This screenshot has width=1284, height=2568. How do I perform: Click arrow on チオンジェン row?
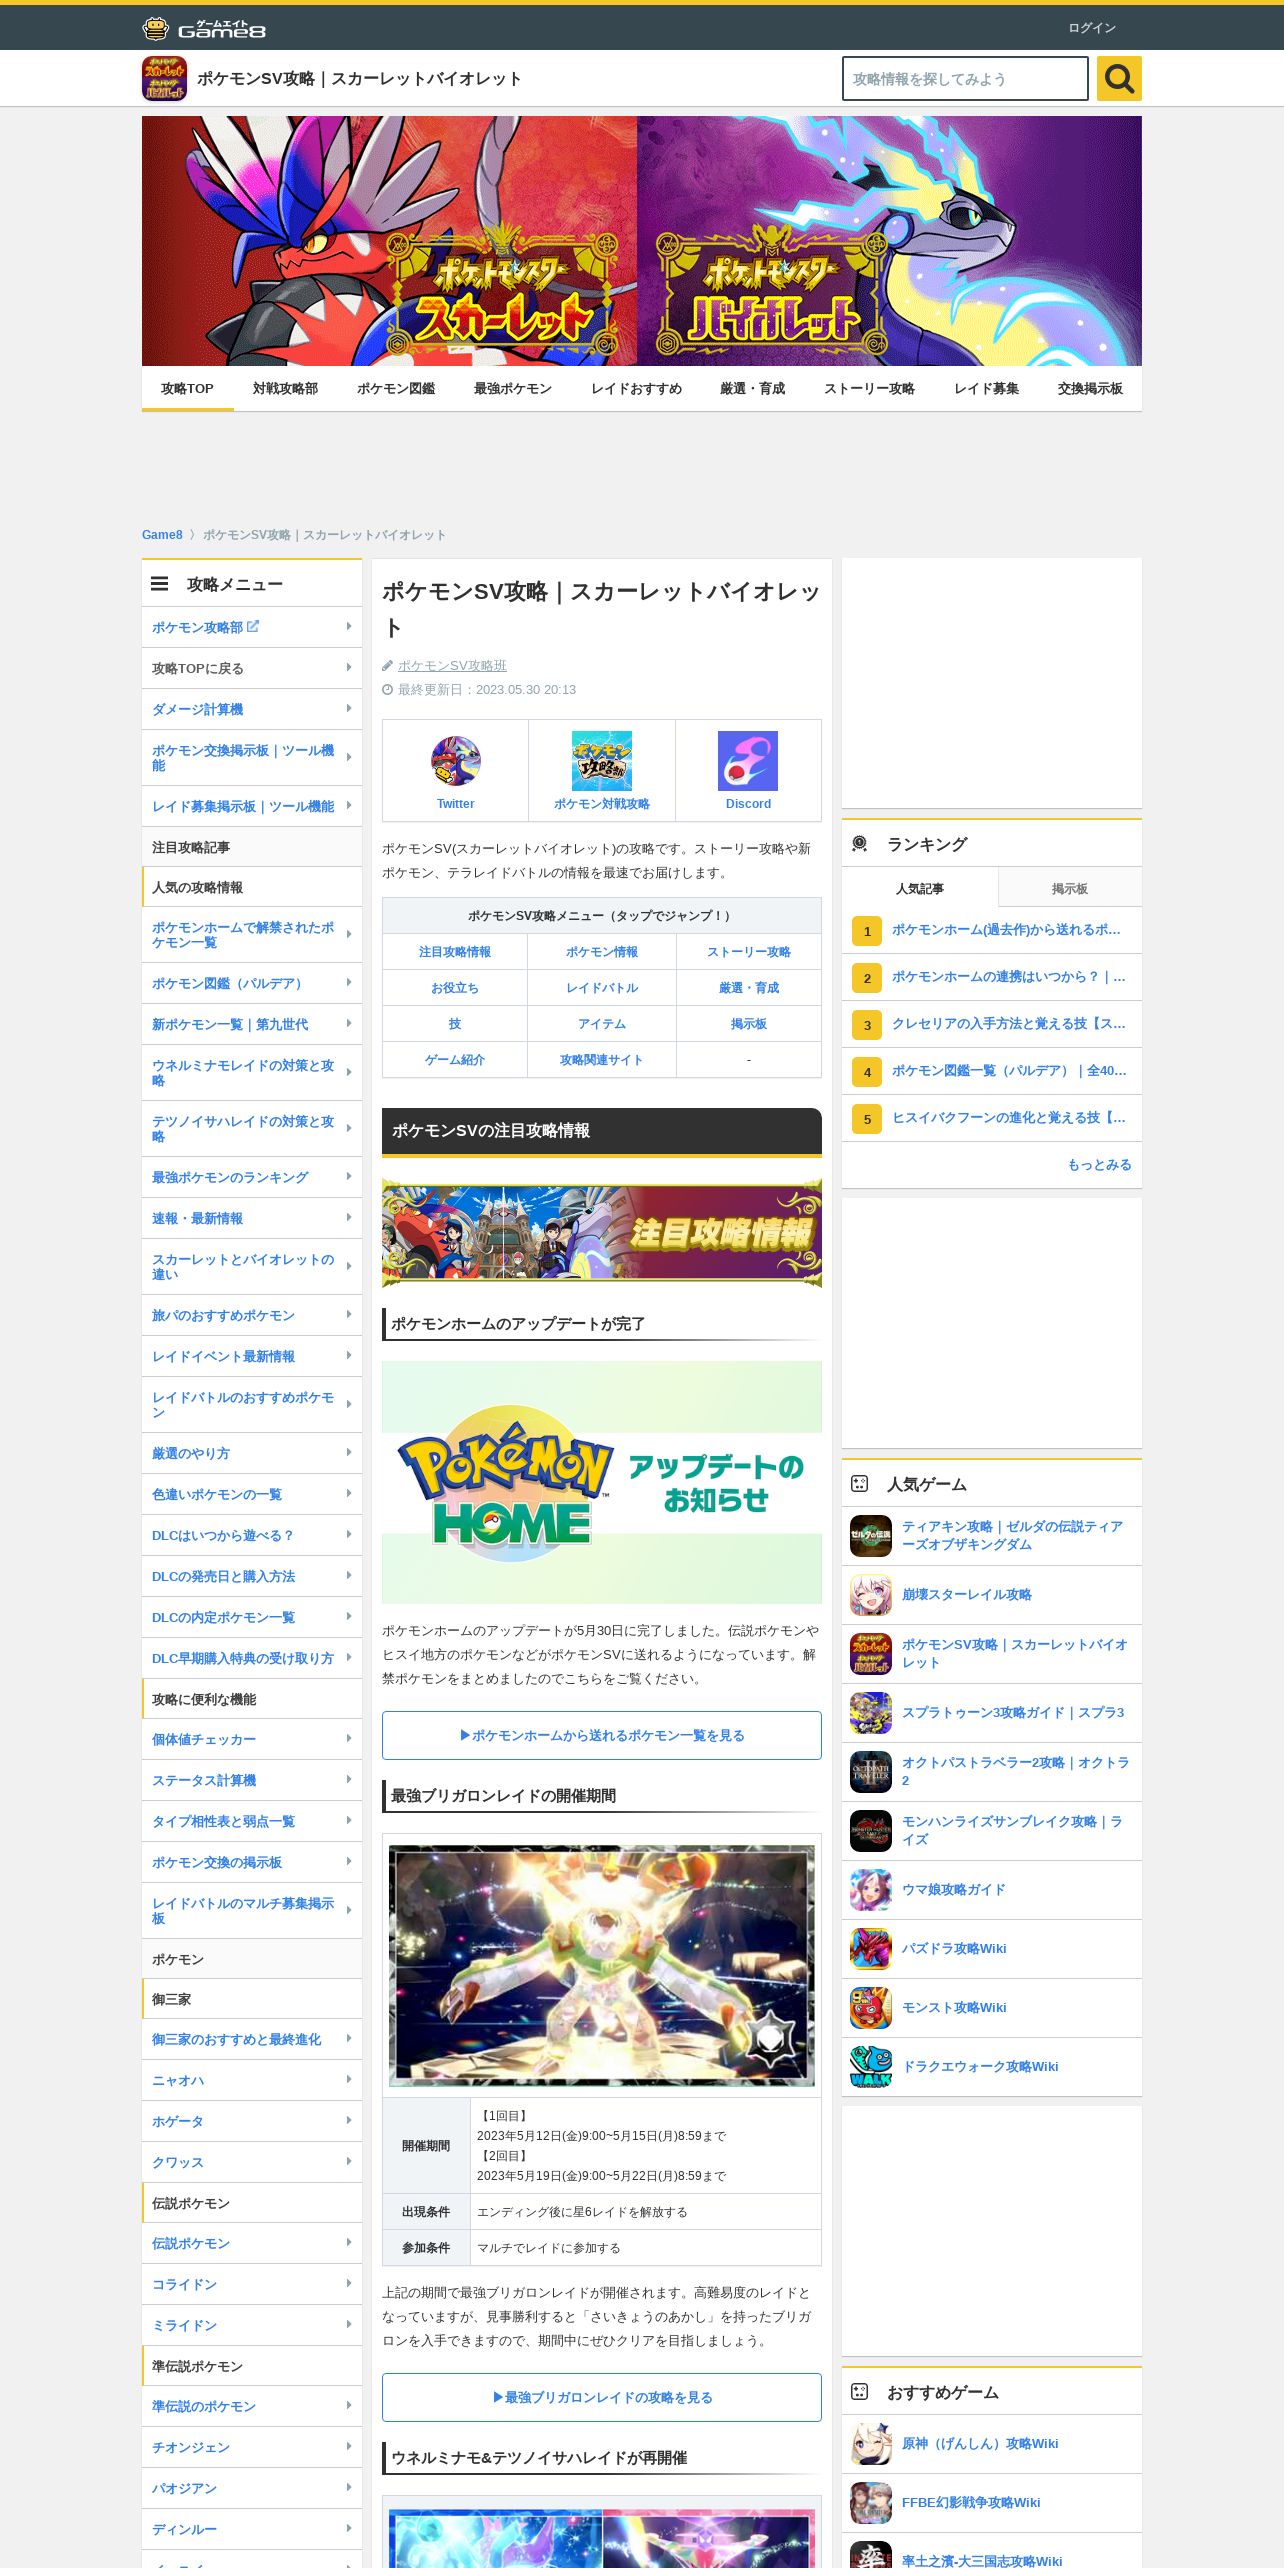click(349, 2446)
